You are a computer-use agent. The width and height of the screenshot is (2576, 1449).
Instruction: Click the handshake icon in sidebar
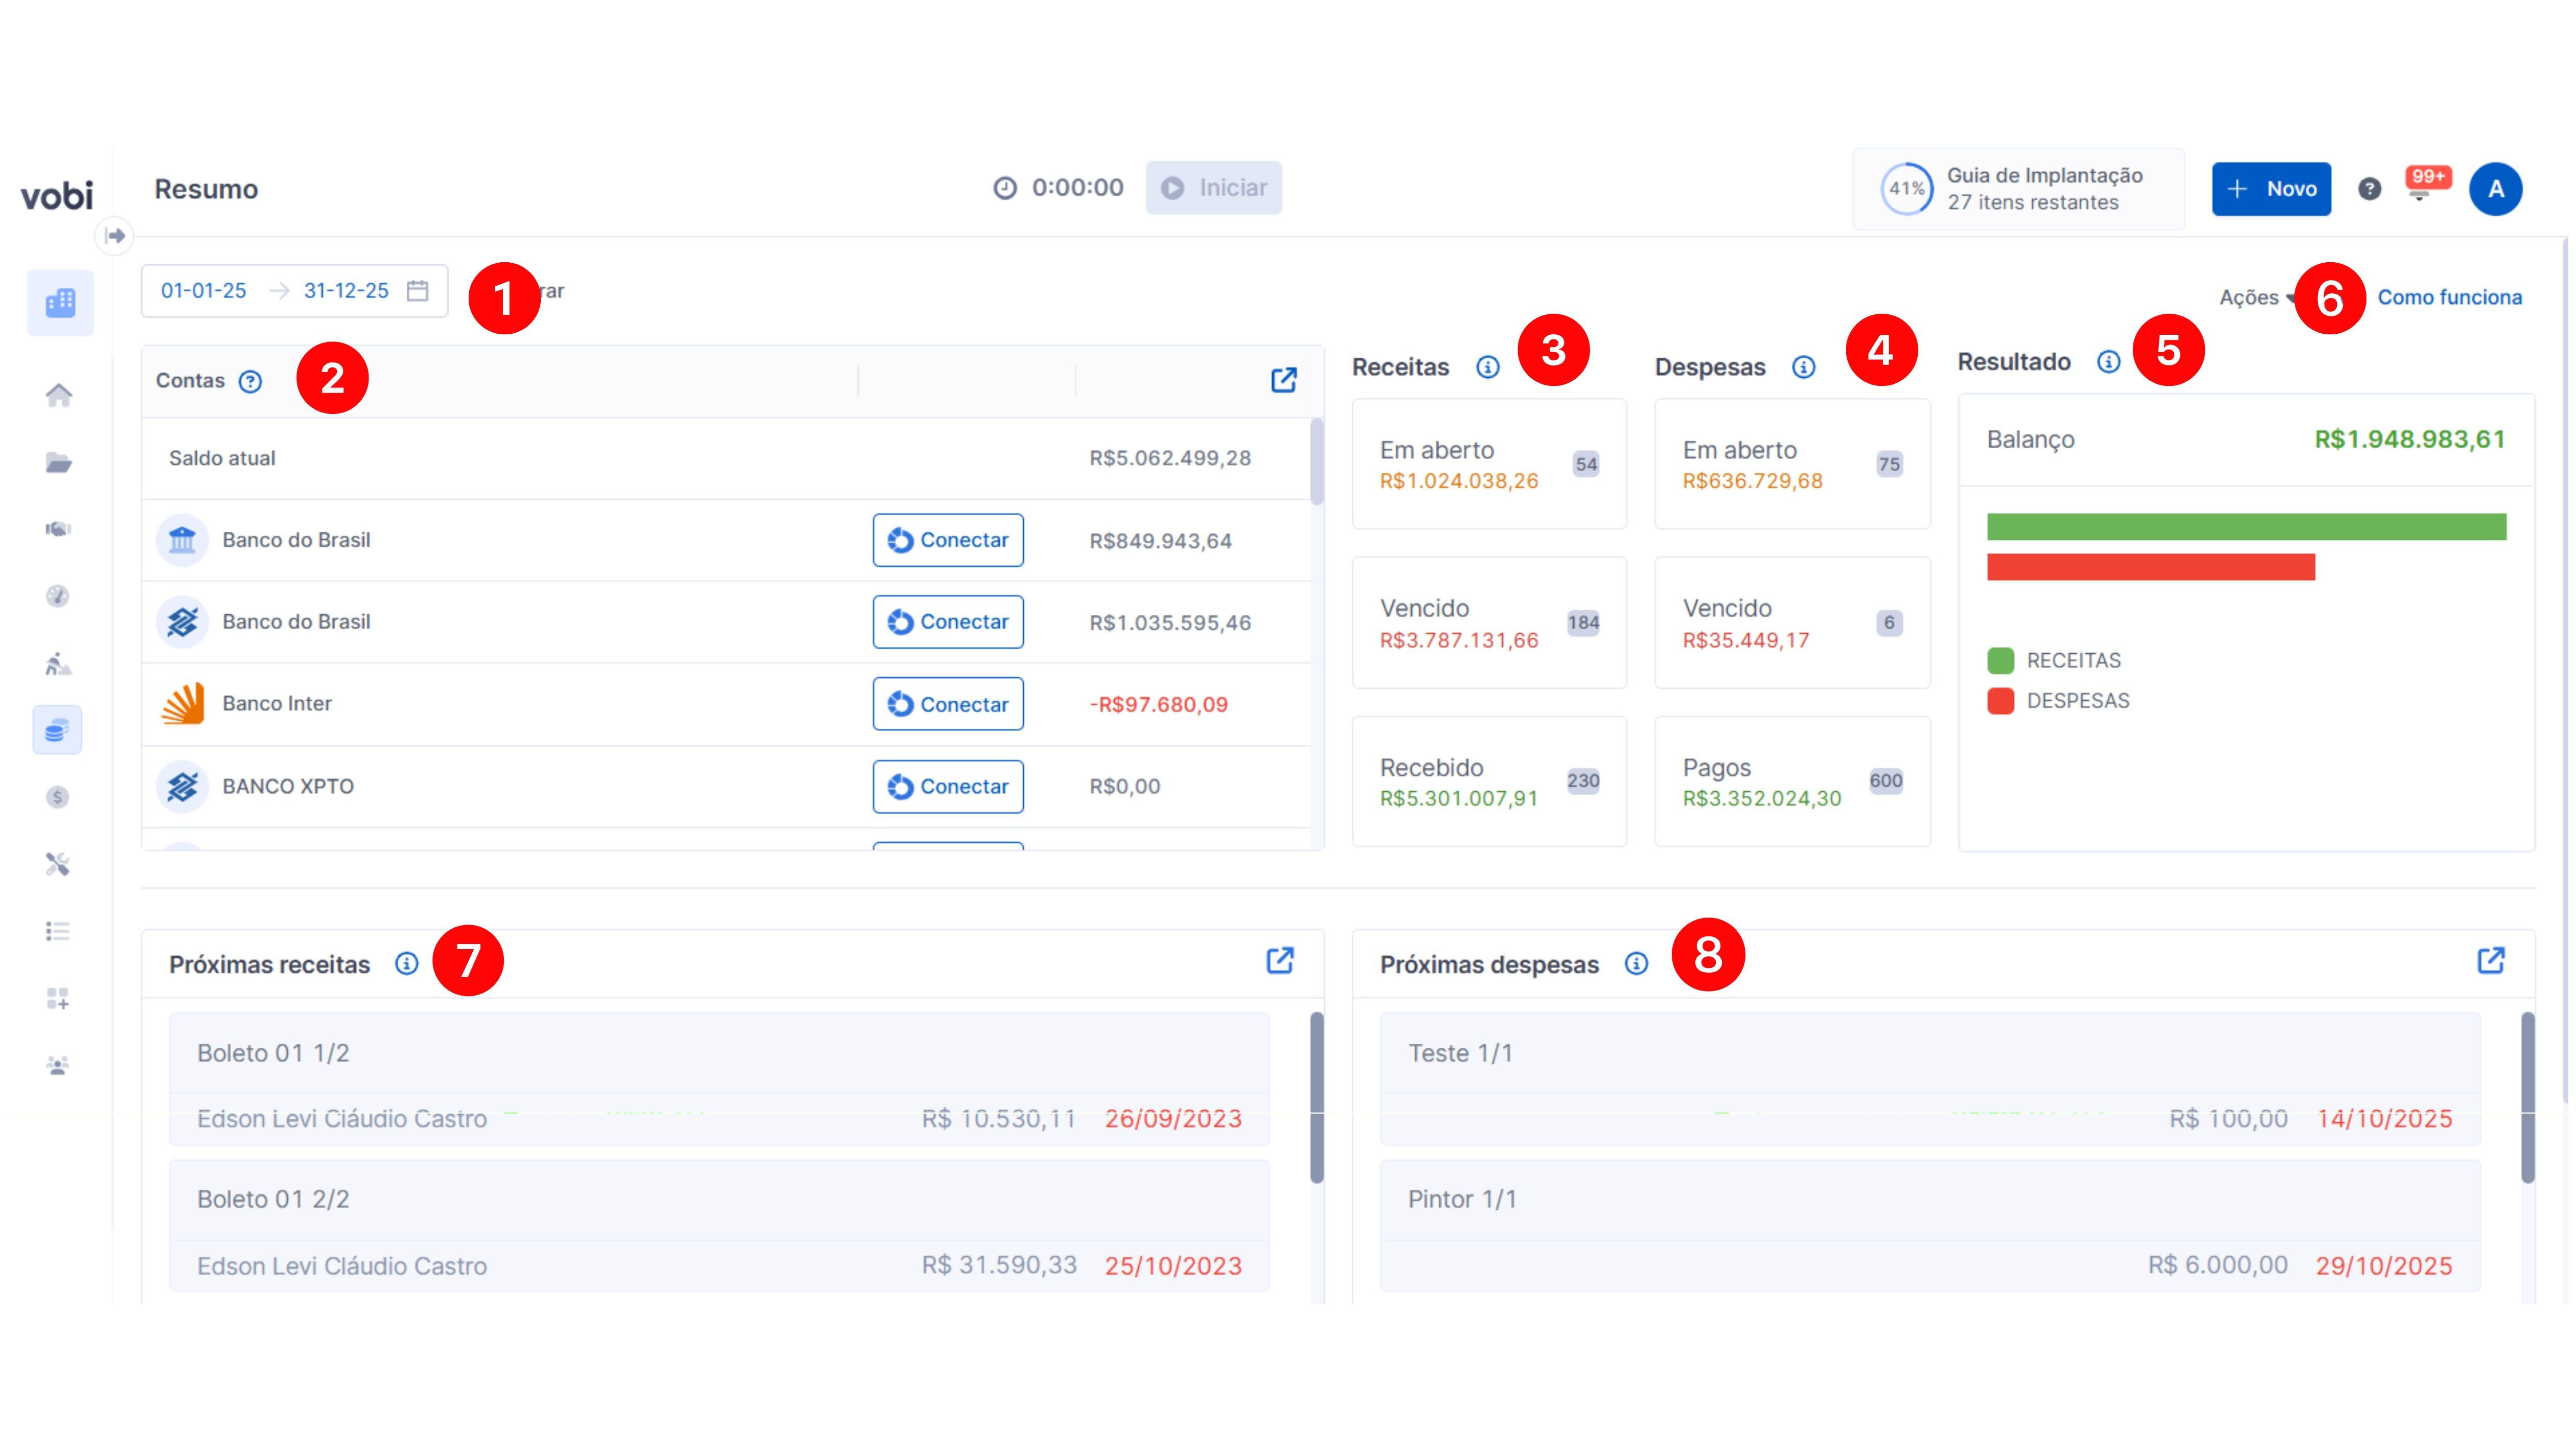click(58, 529)
